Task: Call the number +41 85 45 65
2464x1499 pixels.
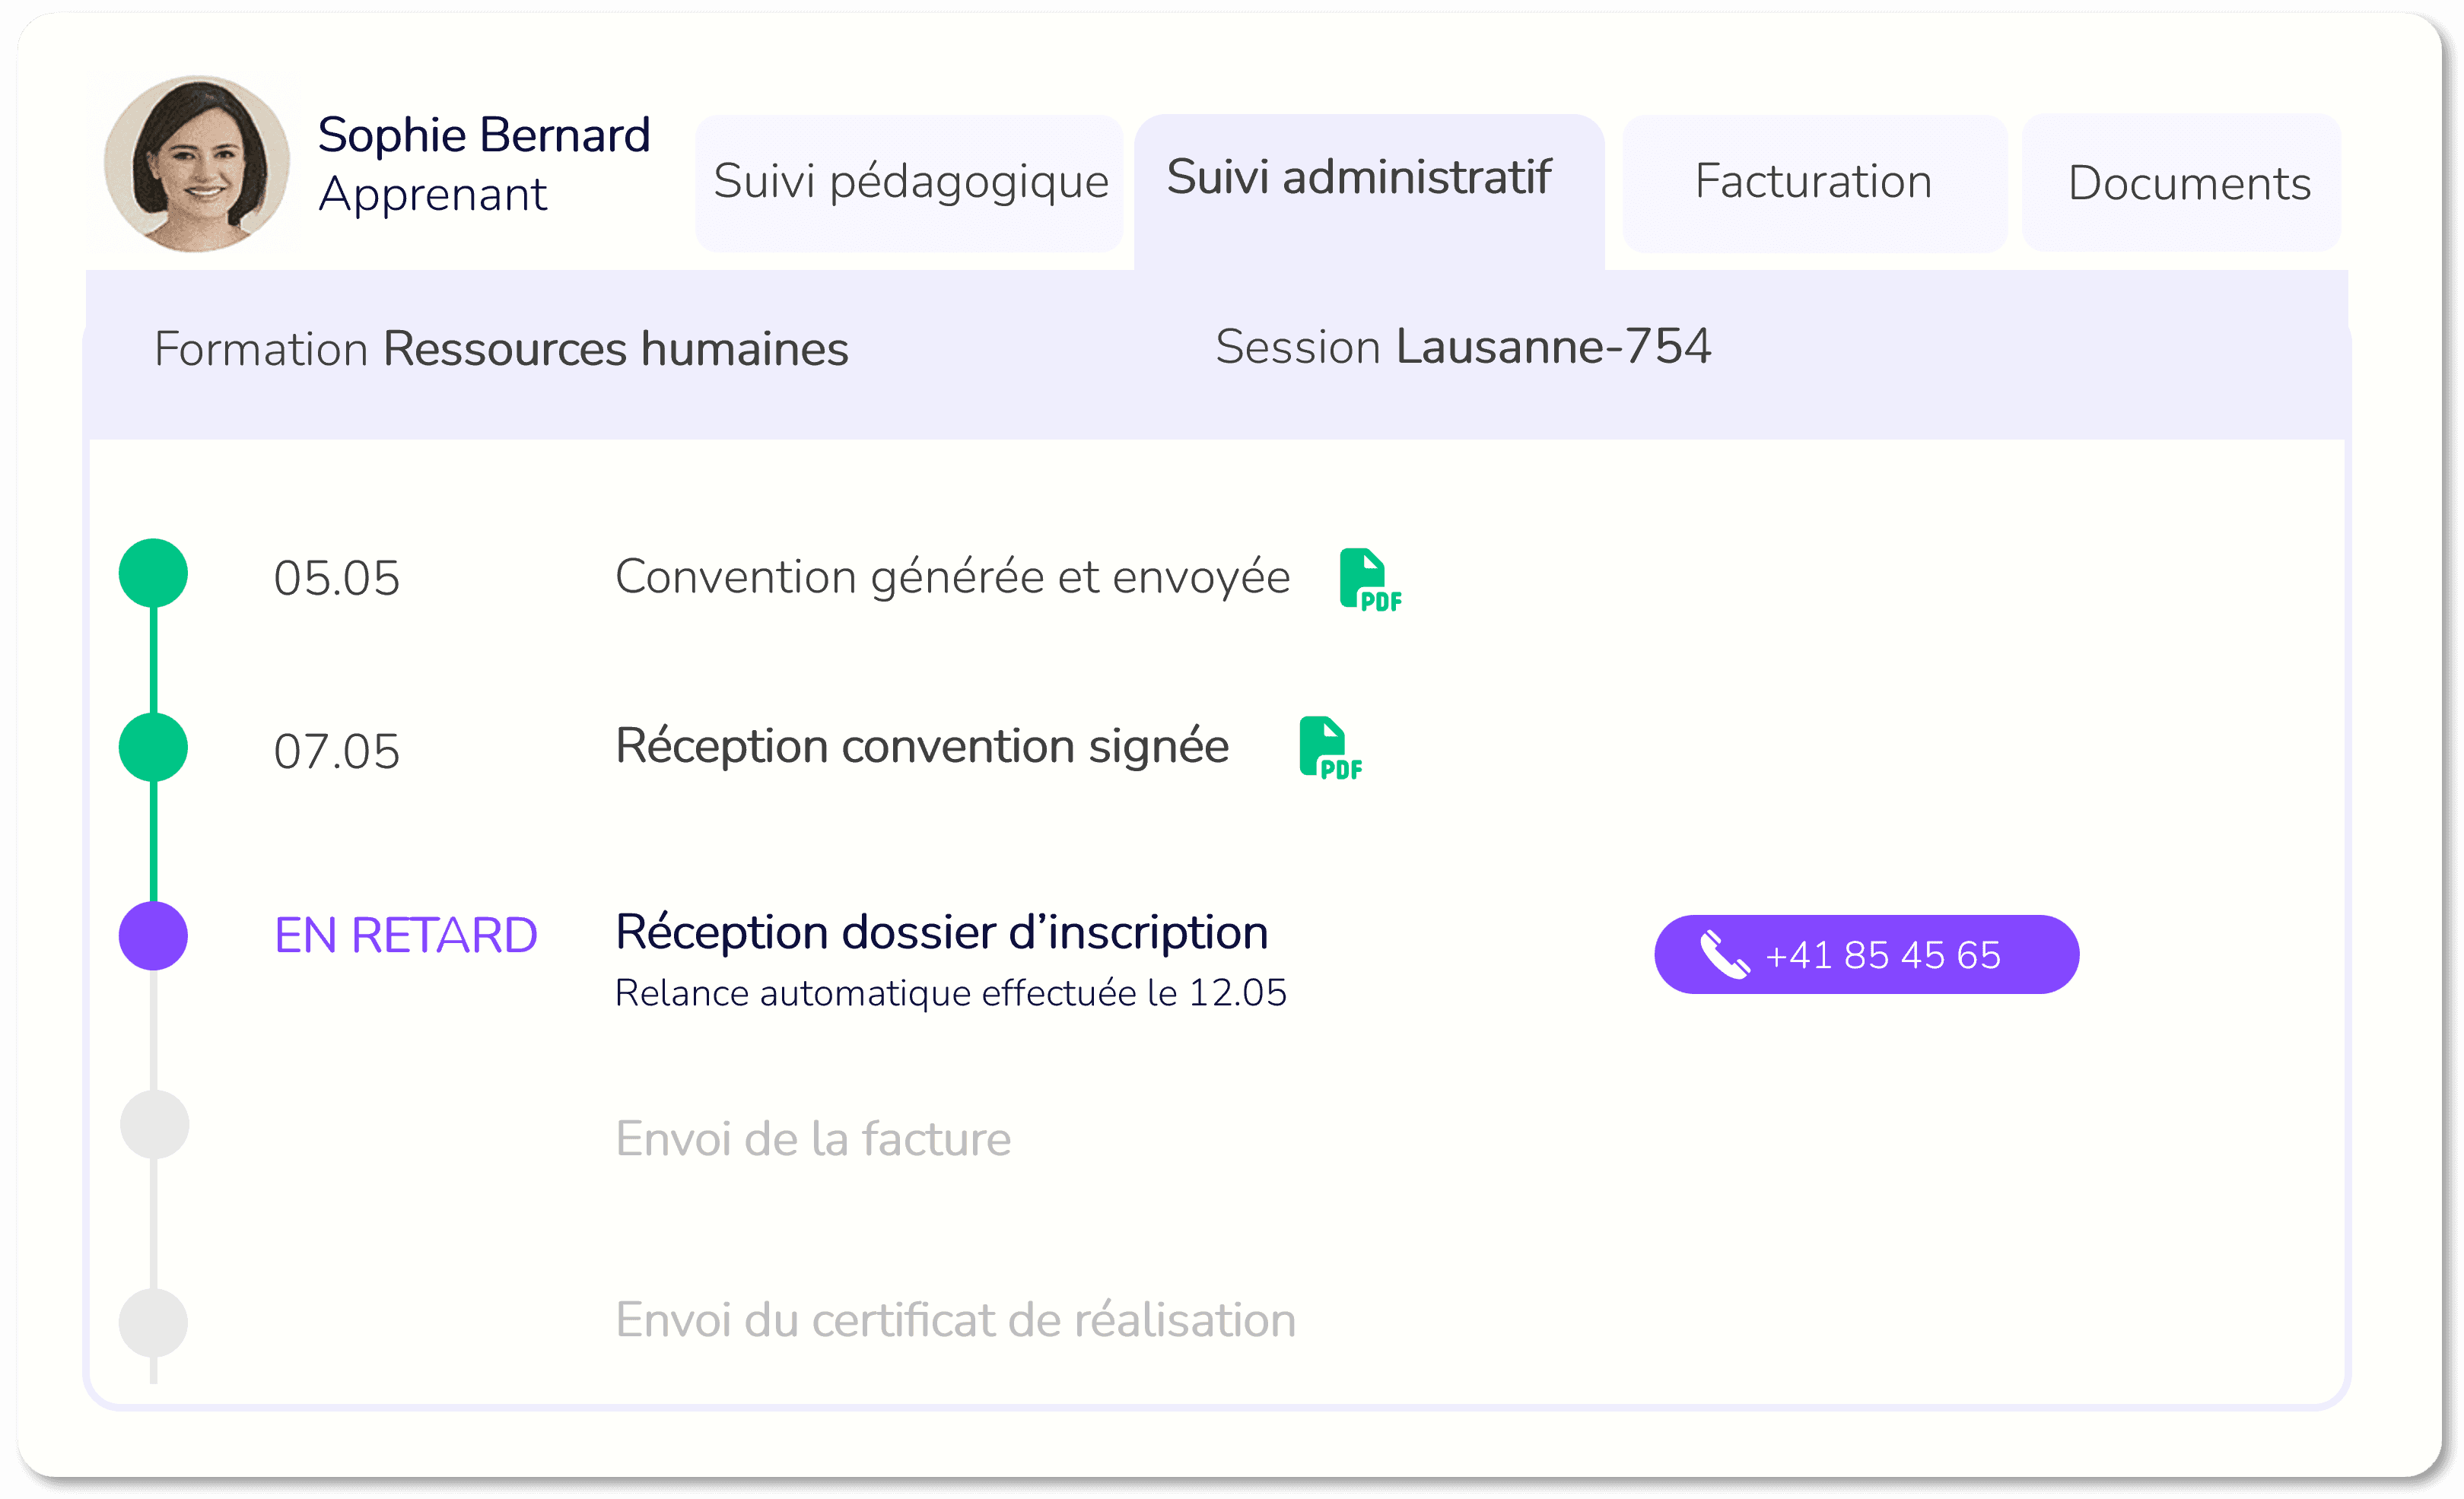Action: pyautogui.click(x=1866, y=955)
